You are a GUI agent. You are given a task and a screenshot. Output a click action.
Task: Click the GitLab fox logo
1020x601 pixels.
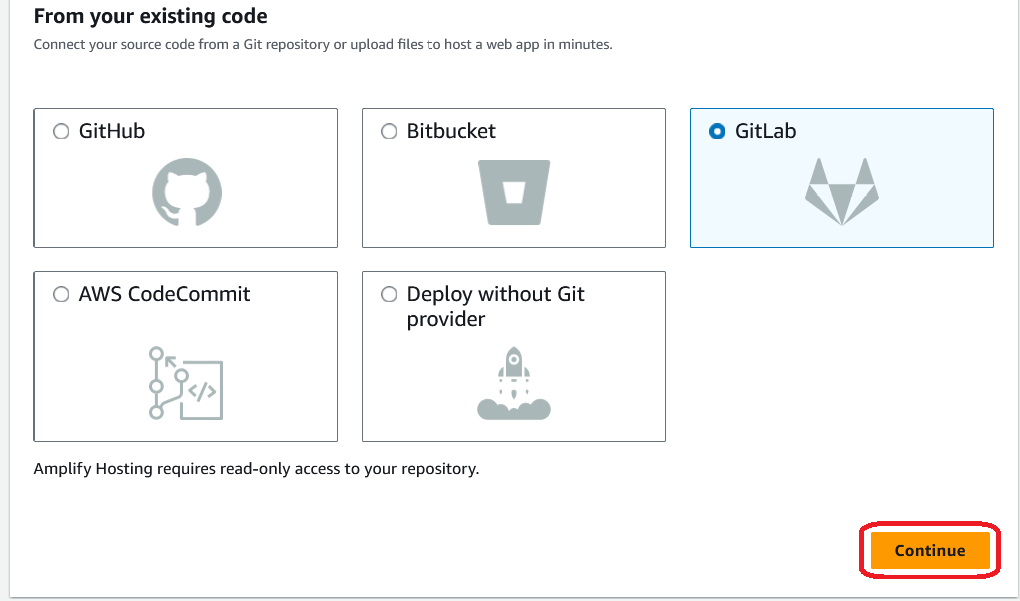pyautogui.click(x=841, y=190)
